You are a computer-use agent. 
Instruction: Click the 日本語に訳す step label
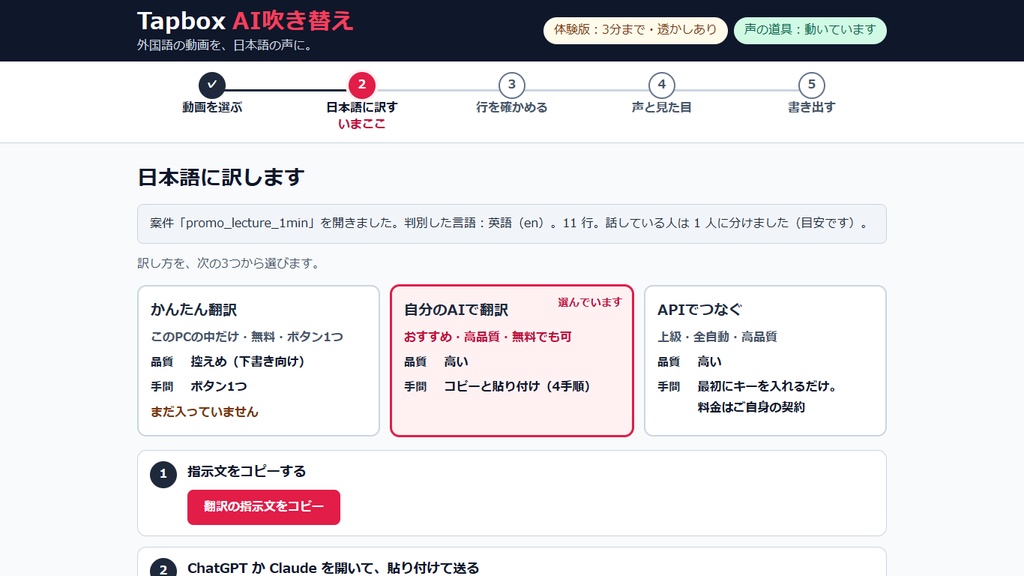click(x=362, y=107)
